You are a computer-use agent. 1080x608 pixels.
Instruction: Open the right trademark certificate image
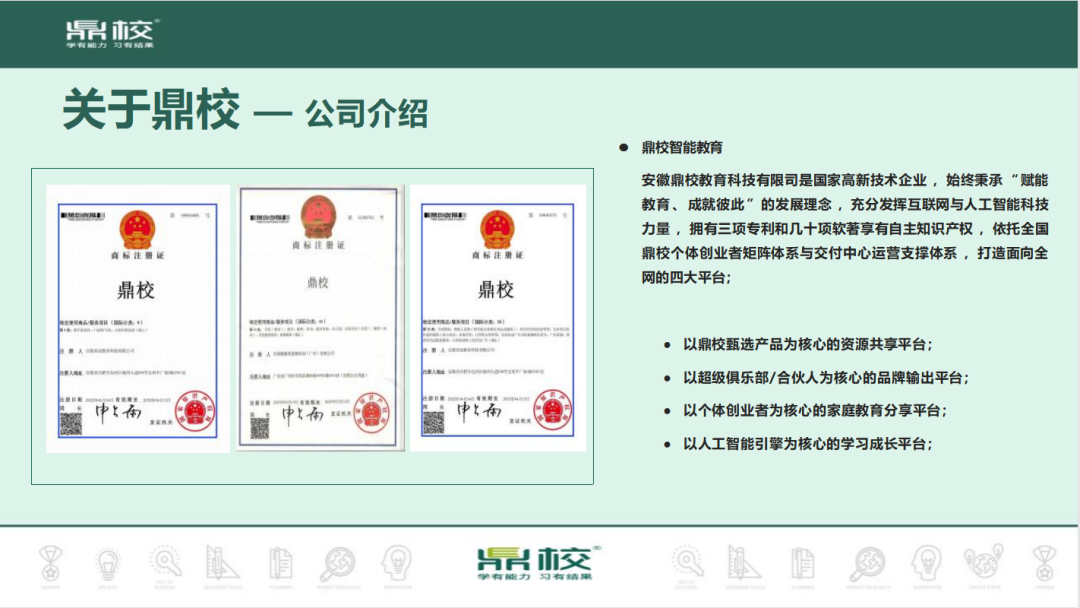point(498,318)
